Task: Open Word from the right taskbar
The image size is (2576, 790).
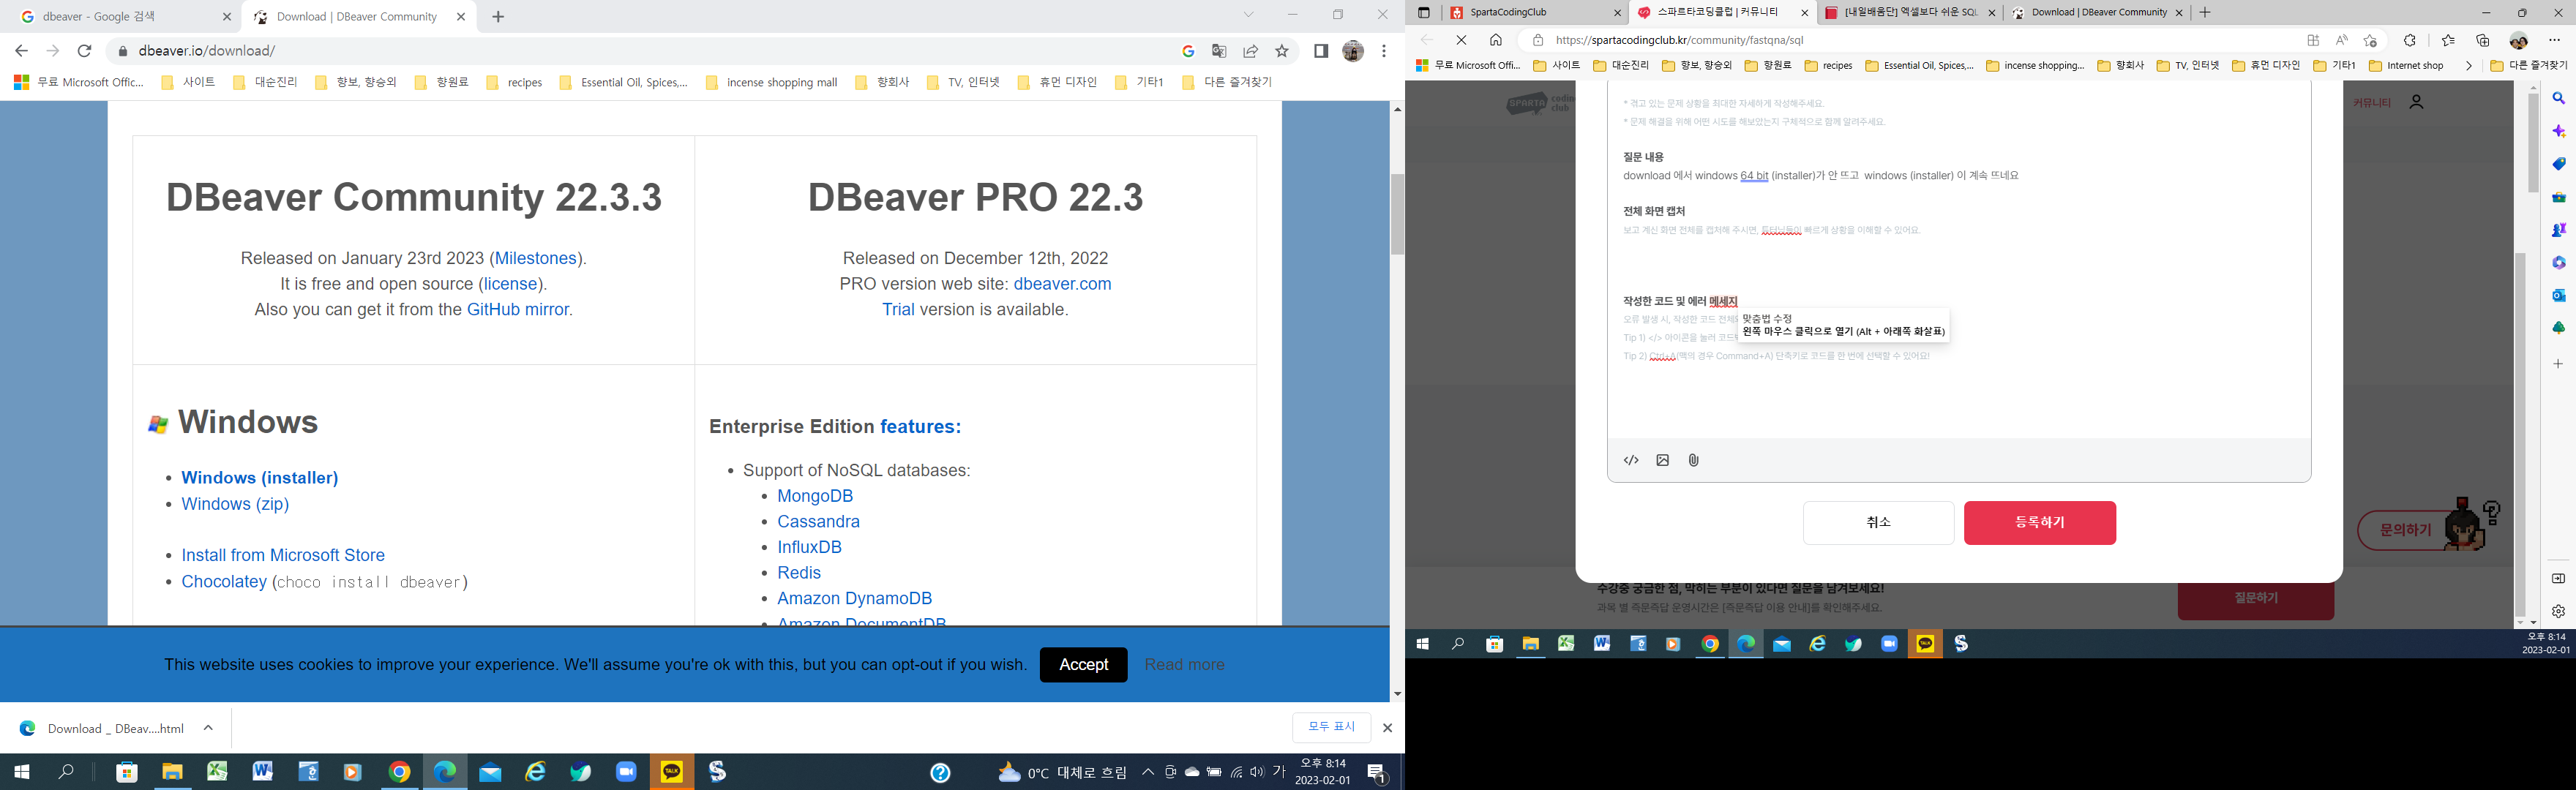Action: pos(1602,644)
